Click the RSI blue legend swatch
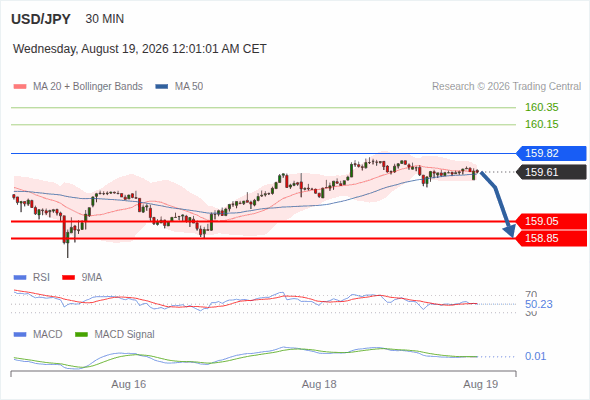 [x=20, y=278]
